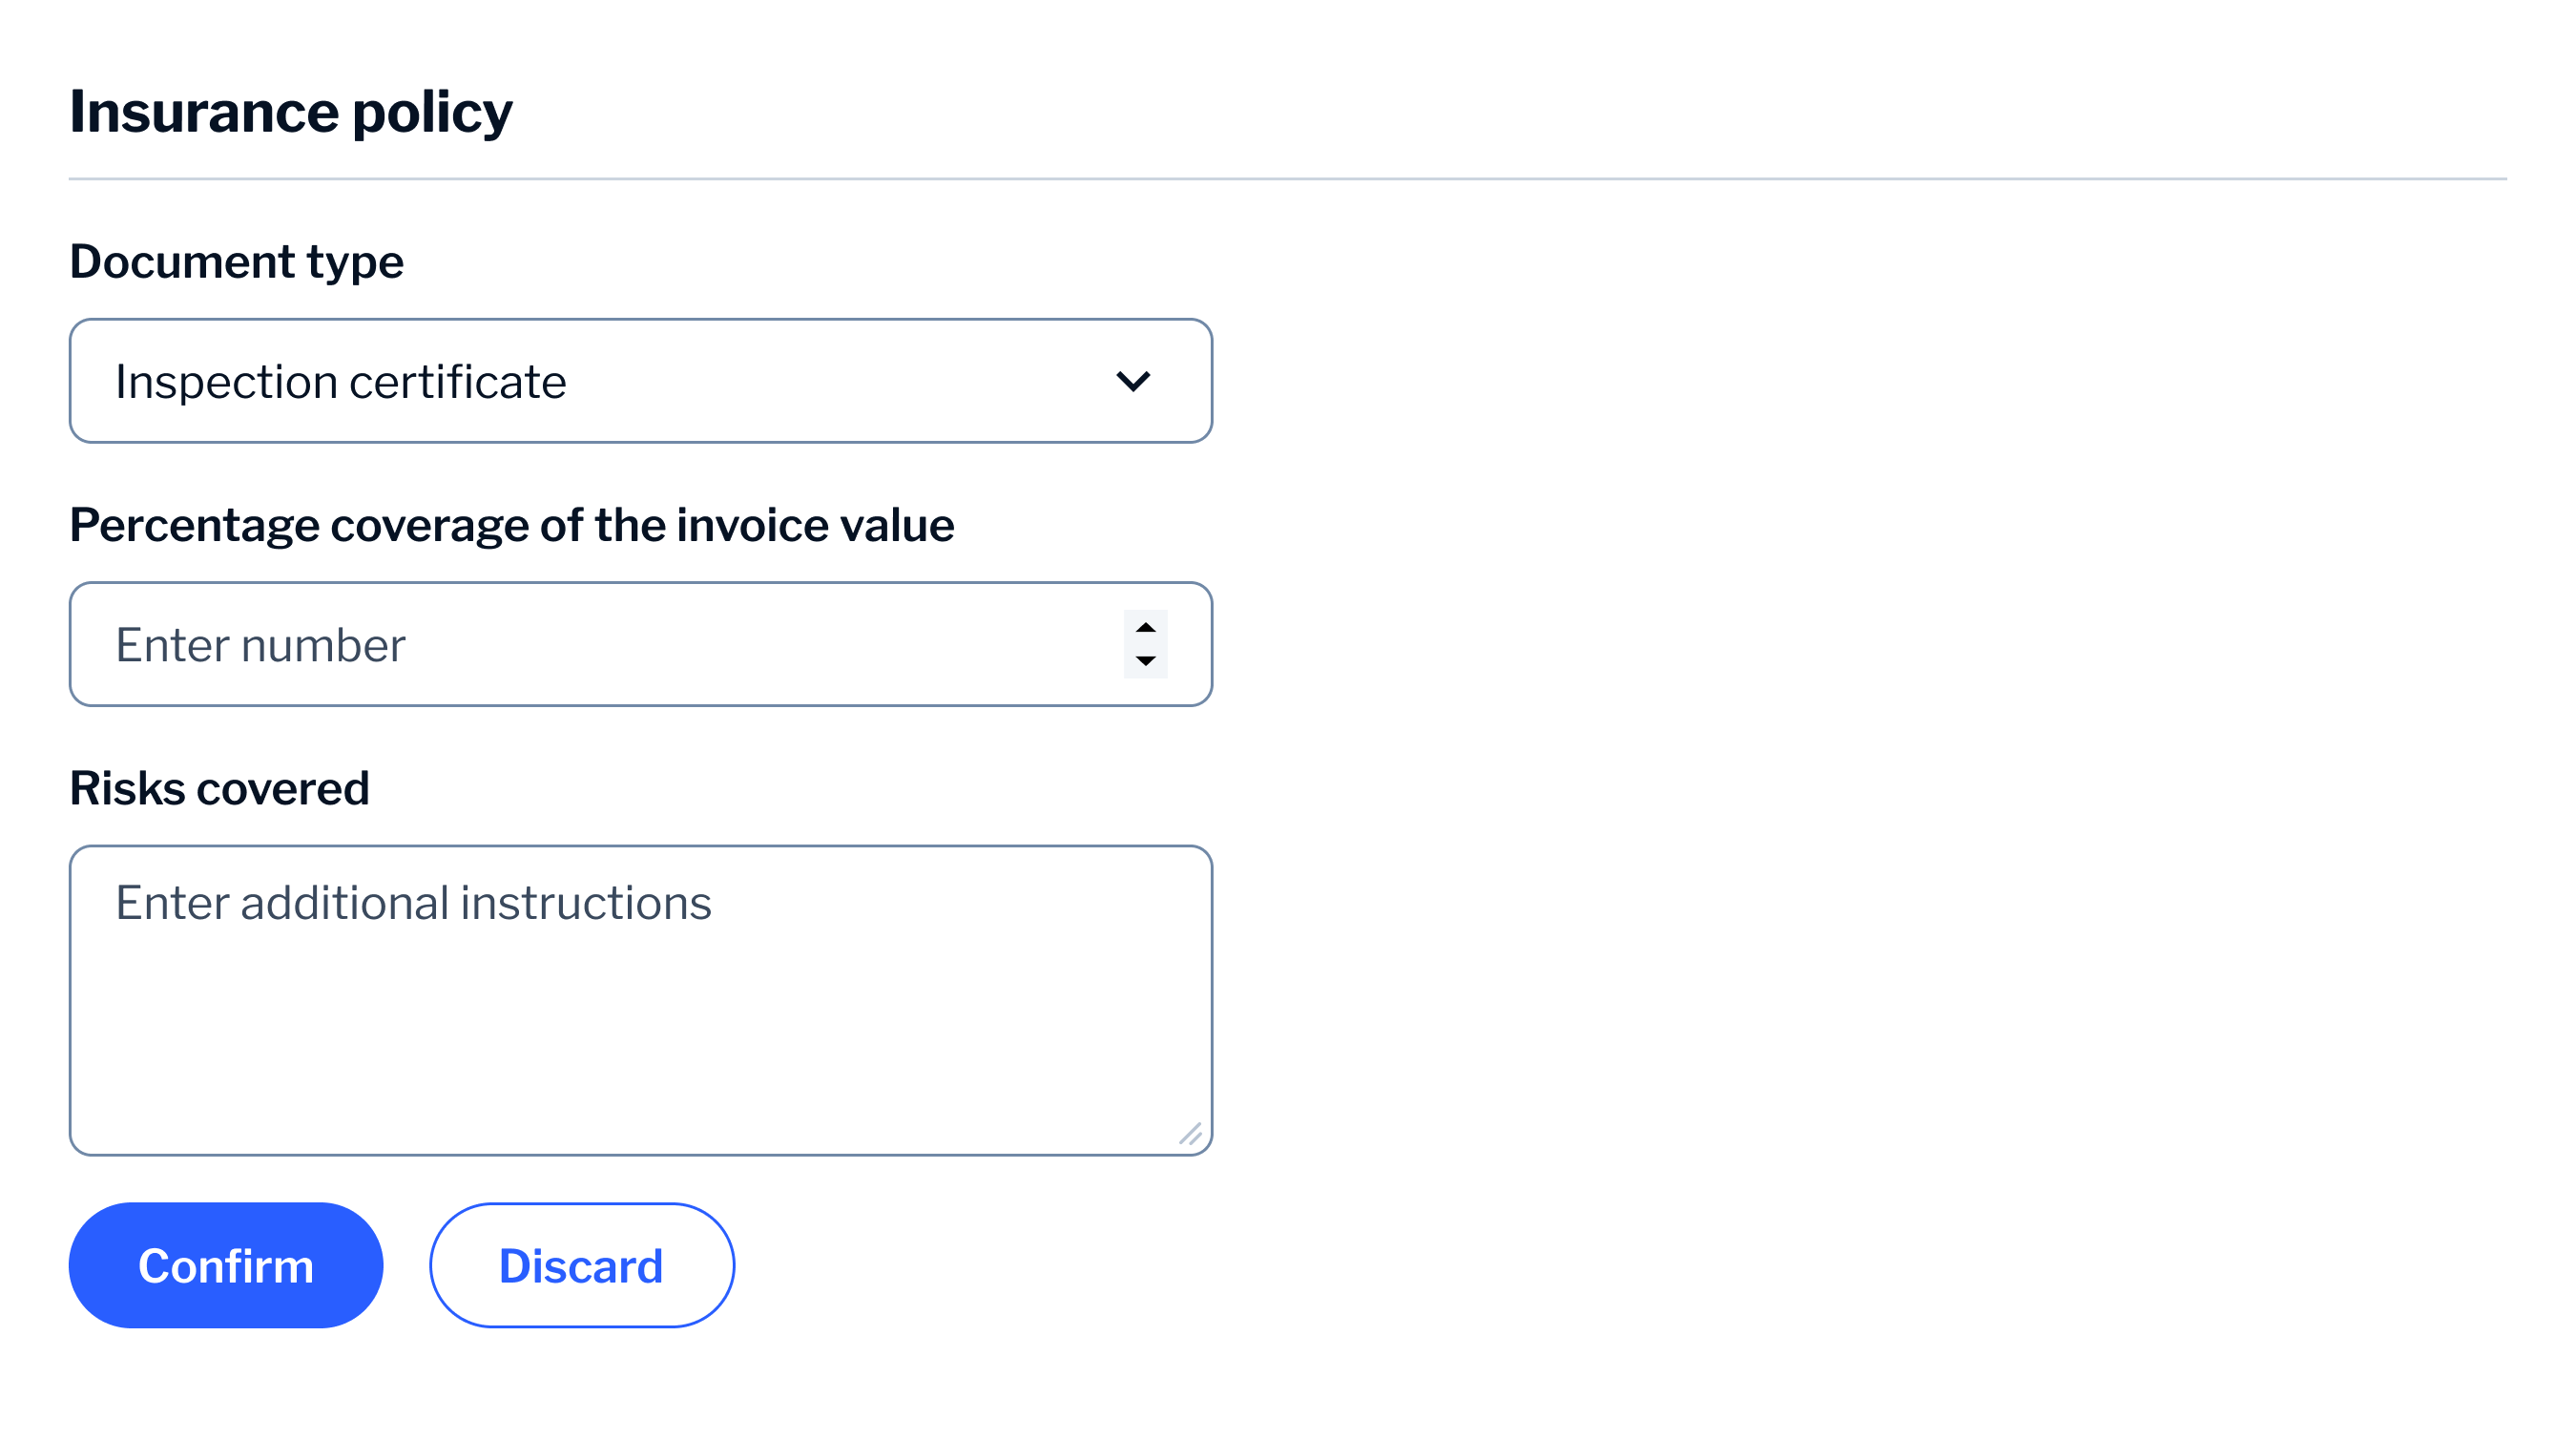Click the chevron arrow beside Inspection certificate
The image size is (2576, 1440).
[x=1133, y=381]
